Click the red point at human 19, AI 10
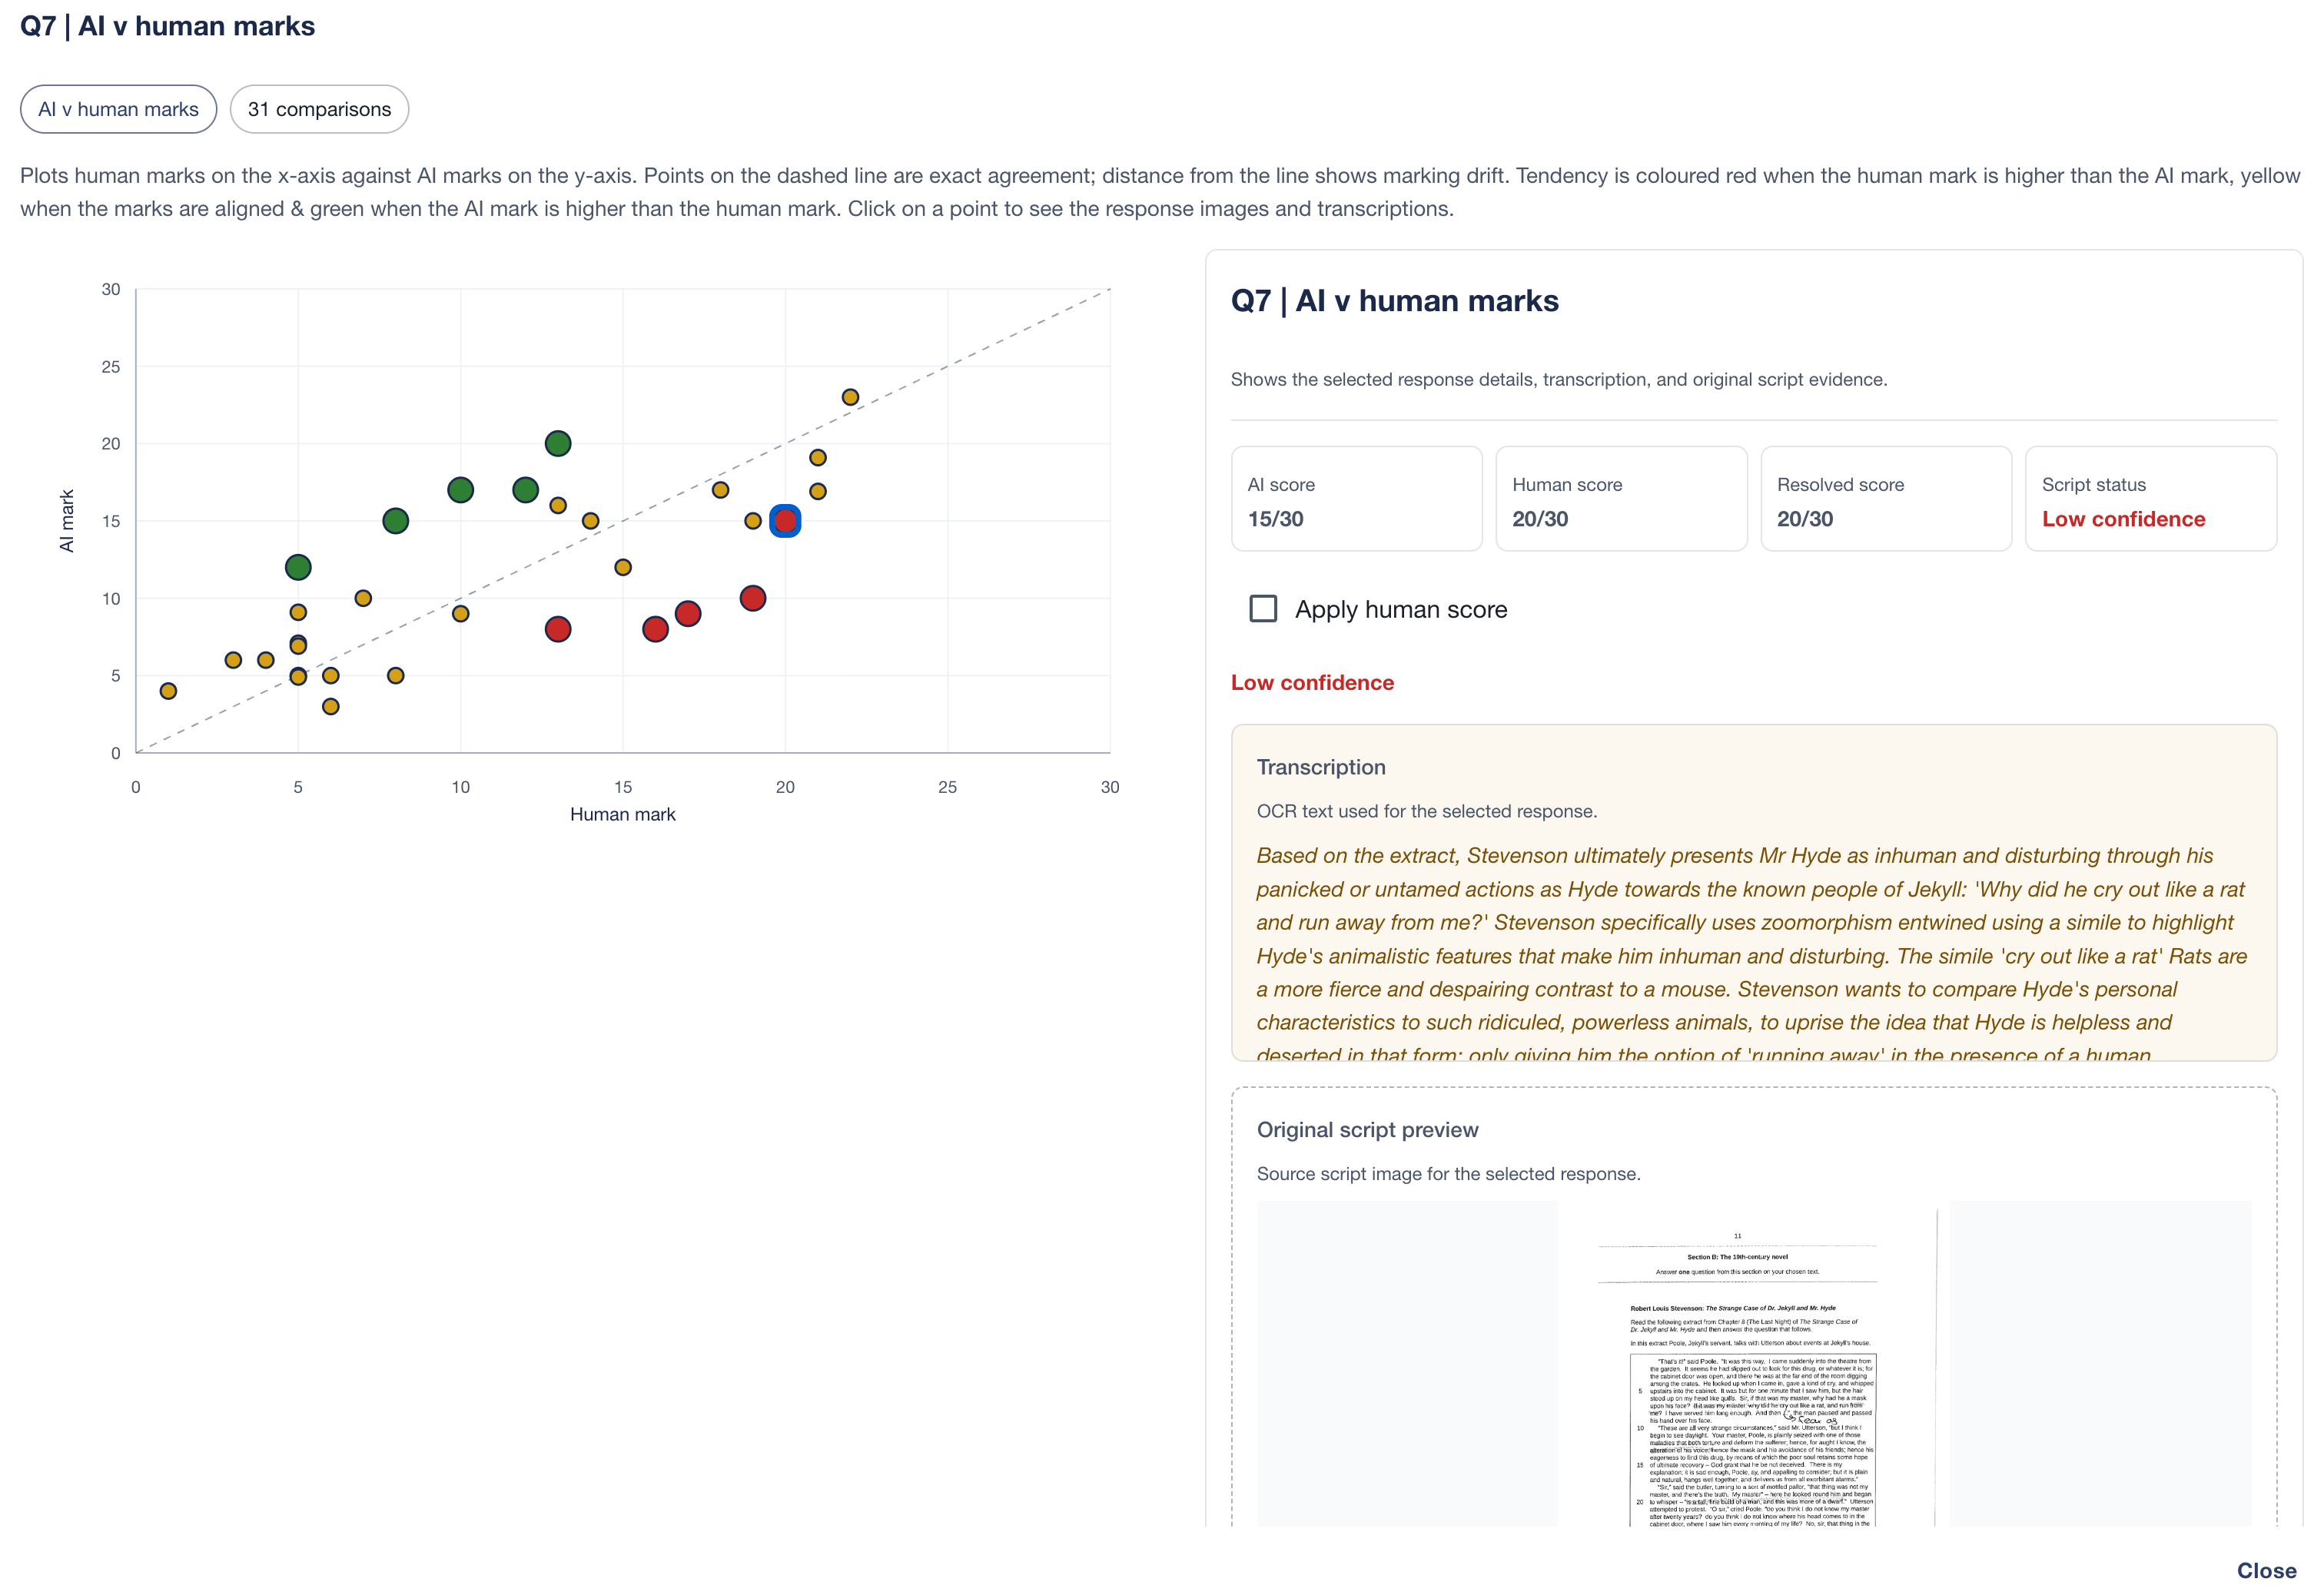This screenshot has width=2324, height=1595. click(753, 598)
